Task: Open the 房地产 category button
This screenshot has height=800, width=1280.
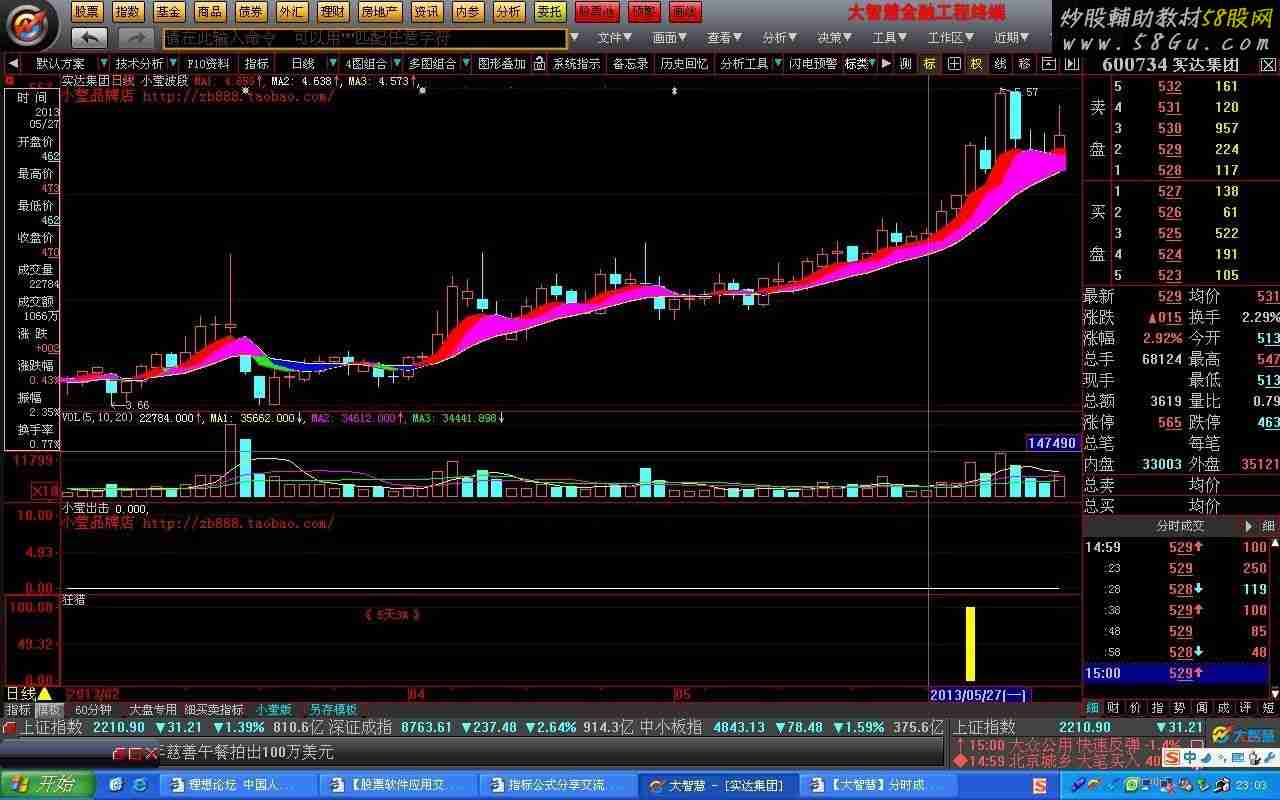Action: [x=380, y=12]
